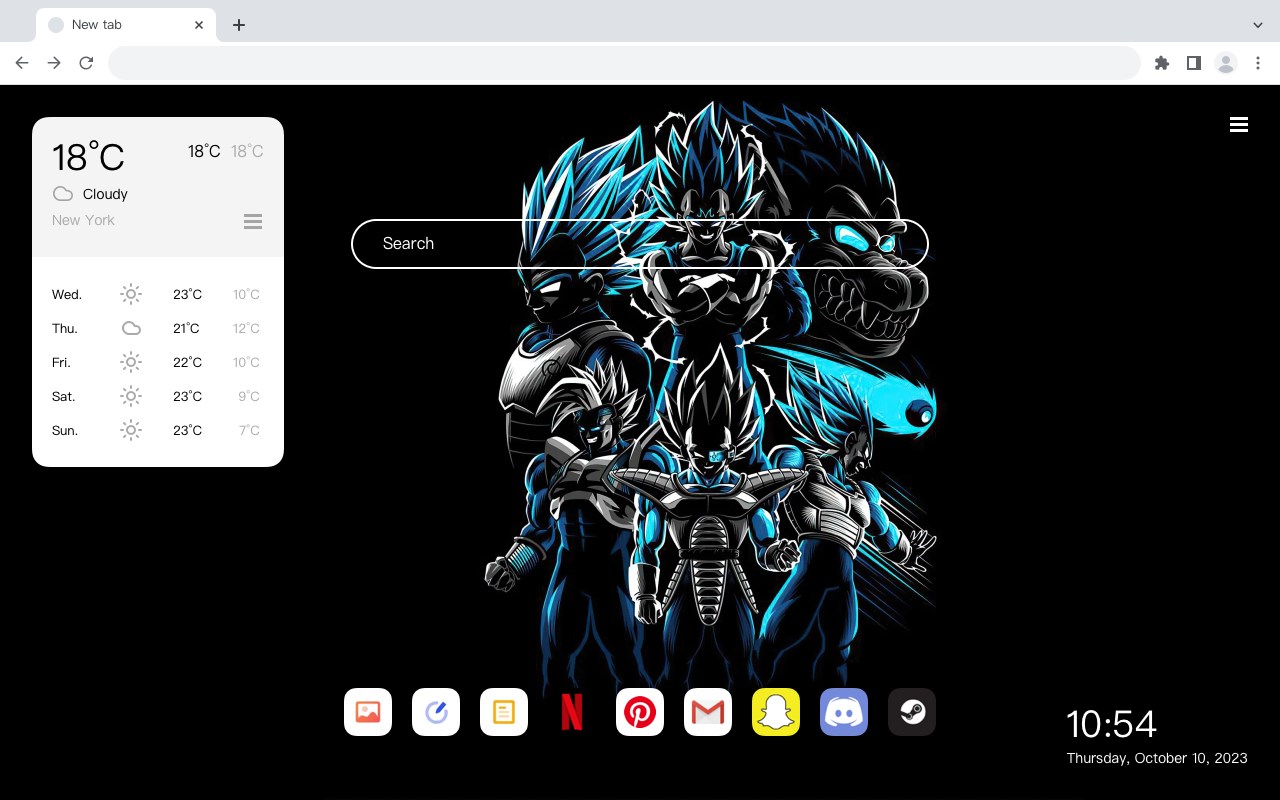Select the New tab tab
Image resolution: width=1280 pixels, height=800 pixels.
pyautogui.click(x=126, y=25)
